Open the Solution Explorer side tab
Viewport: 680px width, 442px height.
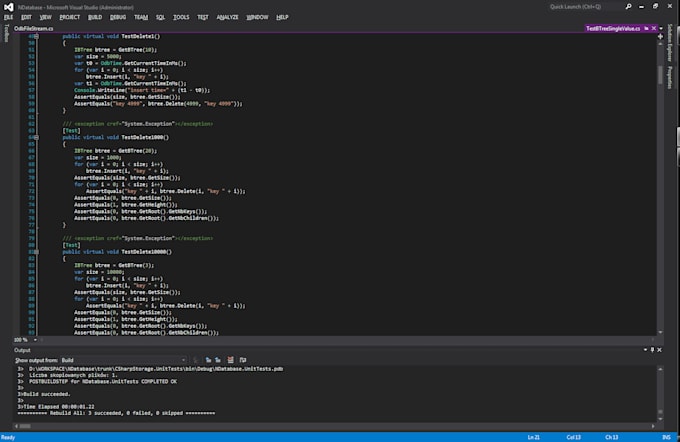(670, 43)
